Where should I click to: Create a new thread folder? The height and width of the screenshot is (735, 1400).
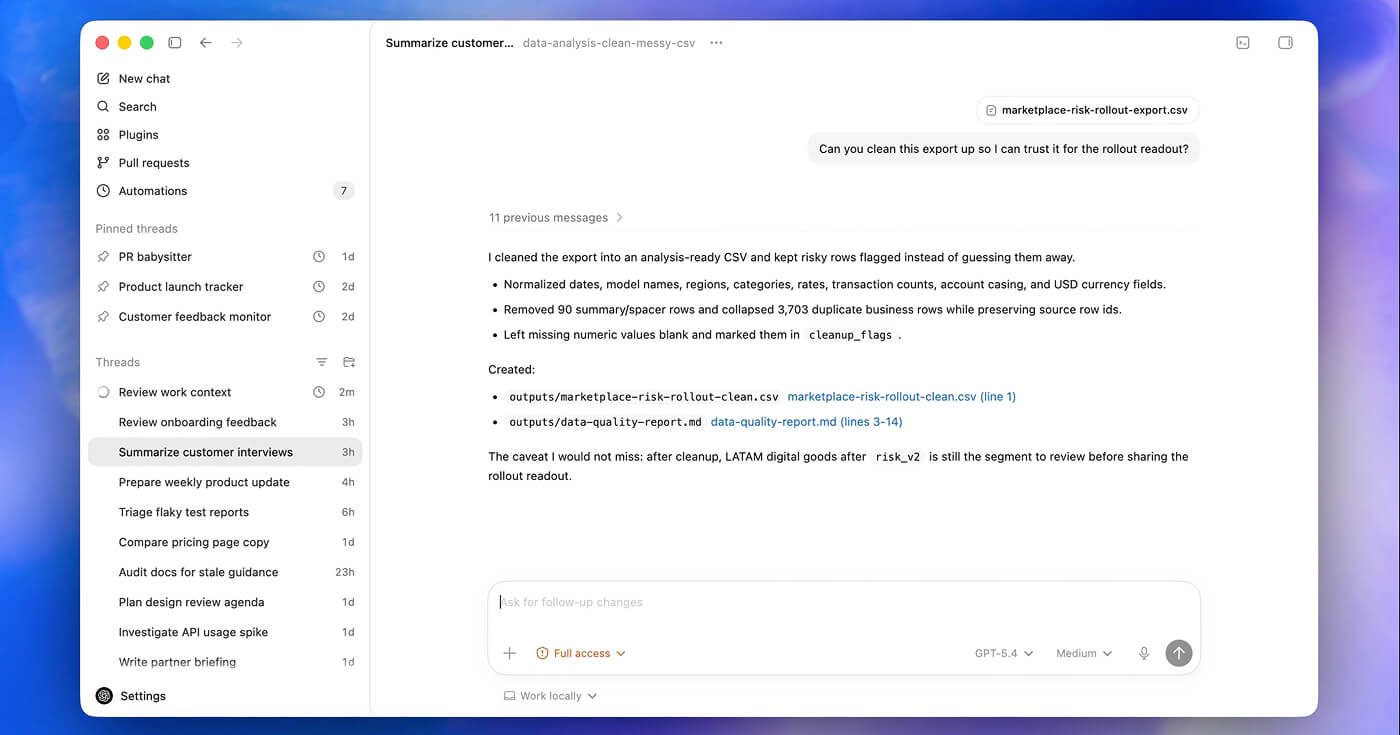(347, 361)
